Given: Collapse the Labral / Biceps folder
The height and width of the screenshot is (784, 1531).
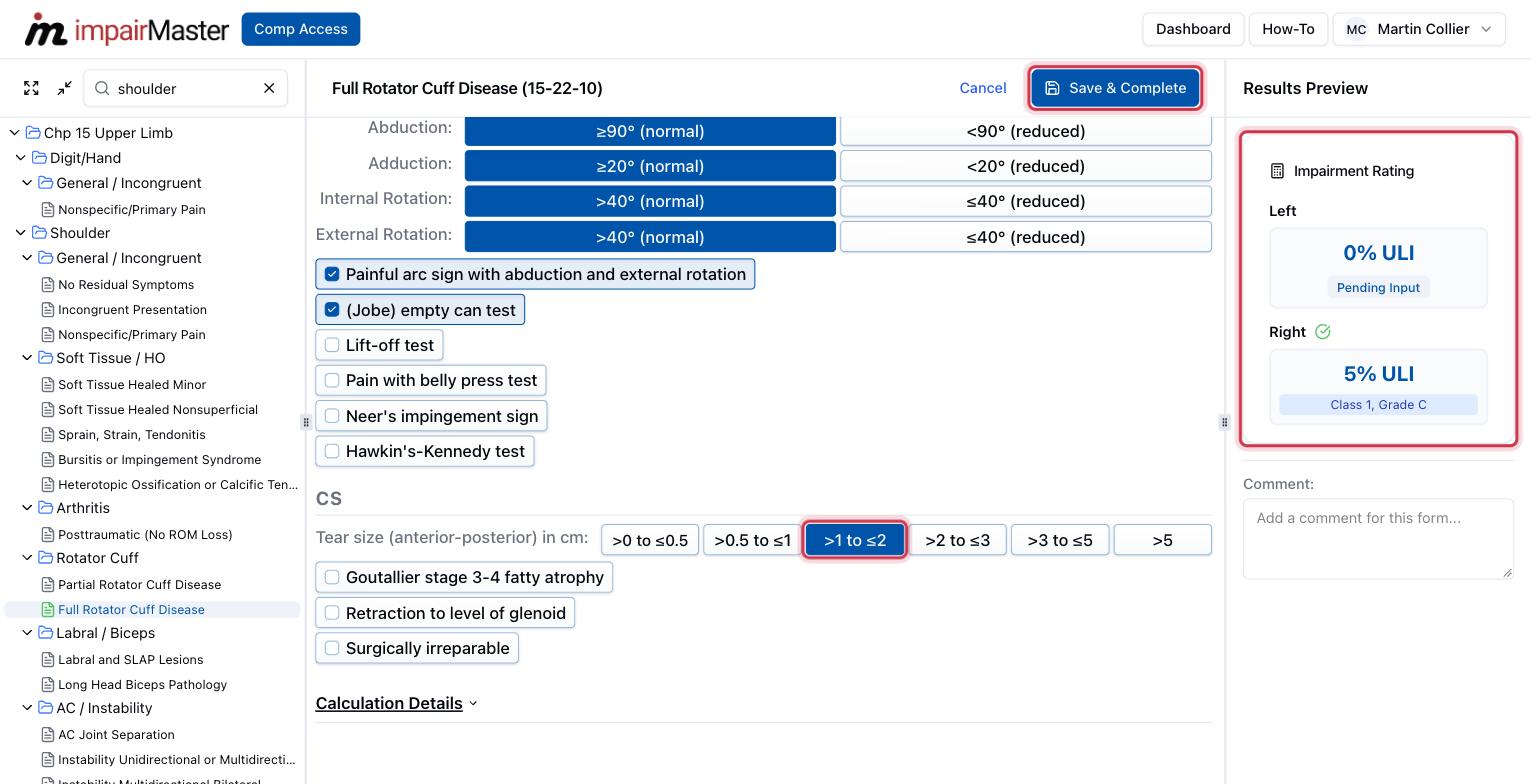Looking at the screenshot, I should coord(27,633).
